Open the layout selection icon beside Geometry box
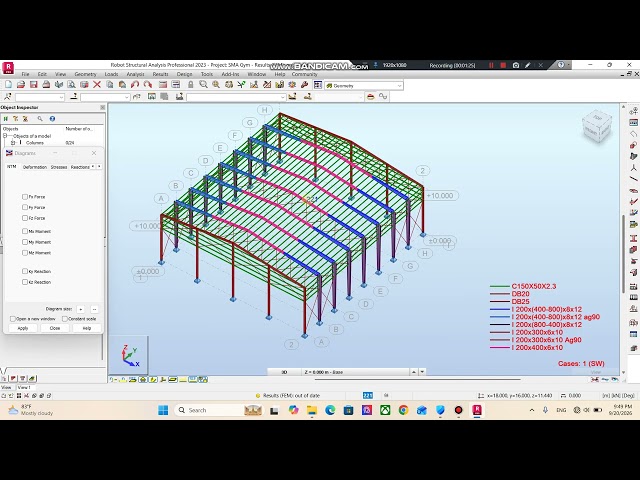Screen dimensions: 640x480 coord(318,85)
